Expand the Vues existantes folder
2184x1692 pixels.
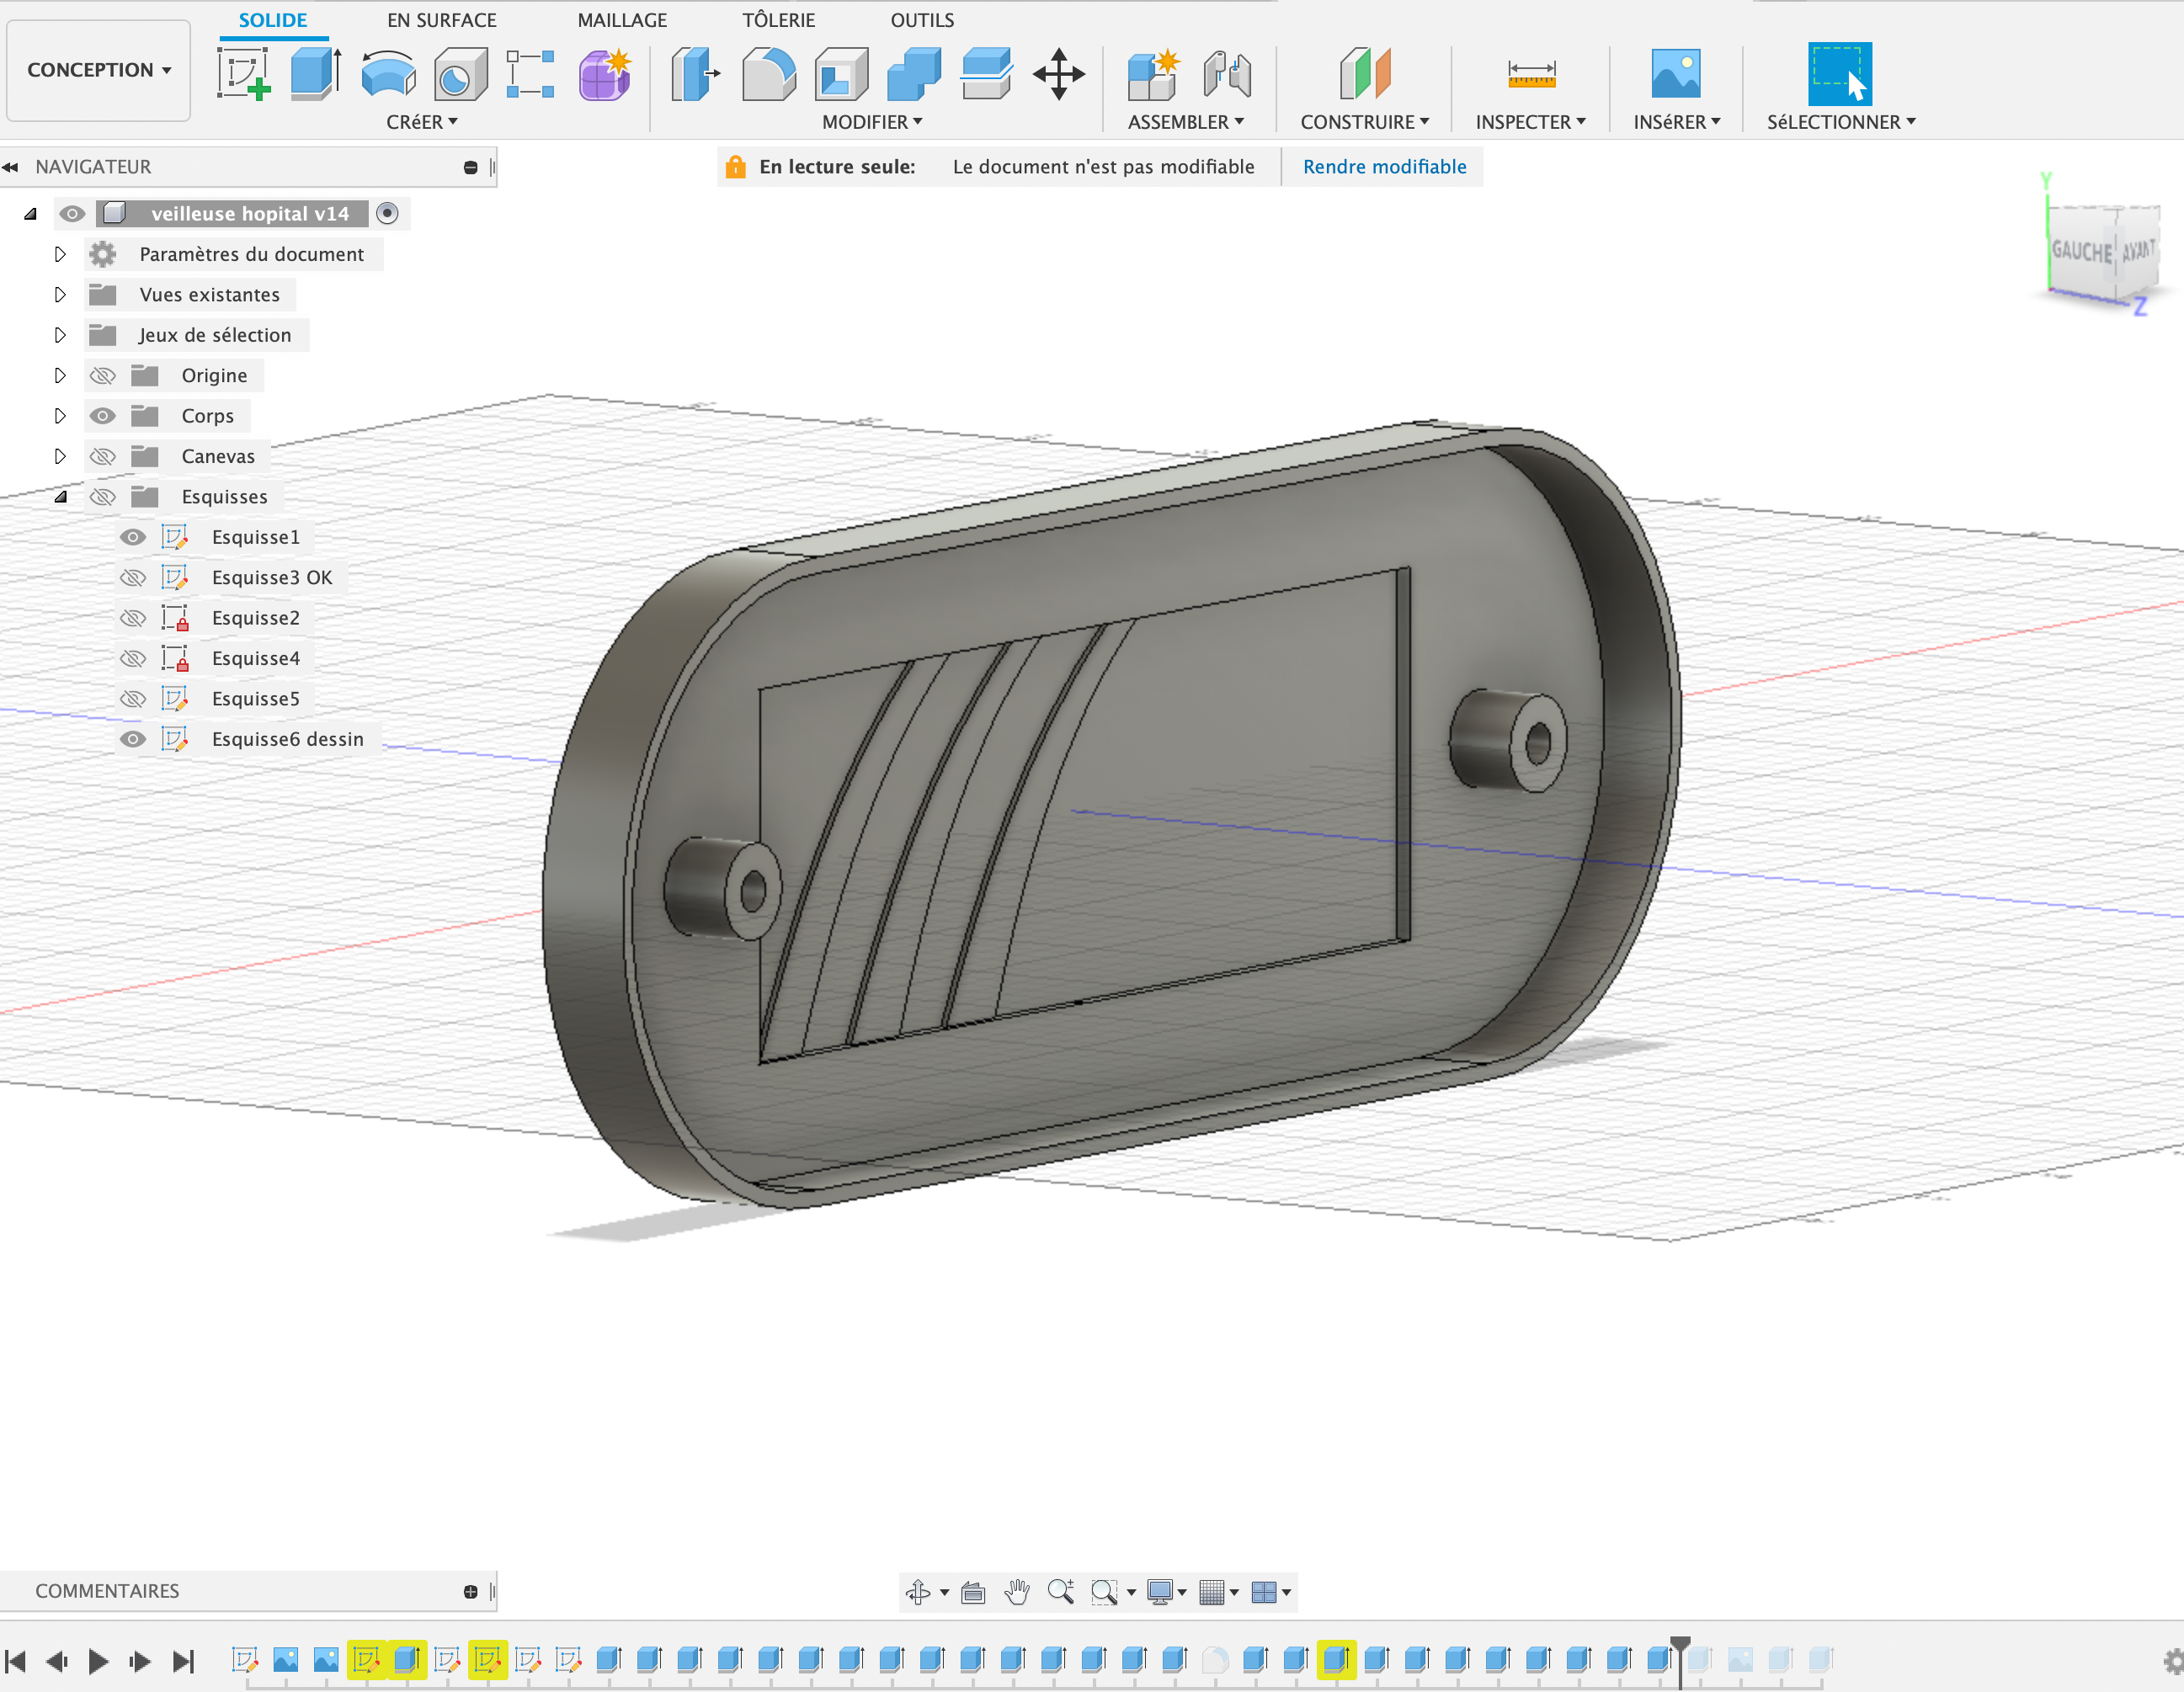[60, 295]
